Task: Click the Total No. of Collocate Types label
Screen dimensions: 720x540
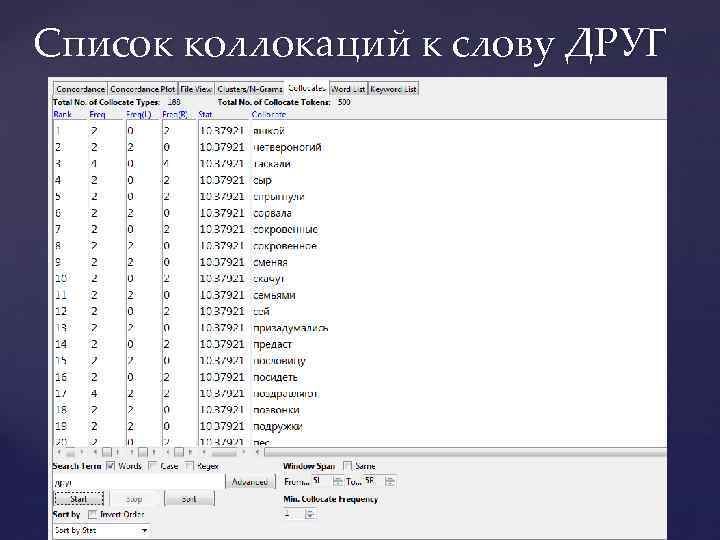Action: (x=107, y=102)
